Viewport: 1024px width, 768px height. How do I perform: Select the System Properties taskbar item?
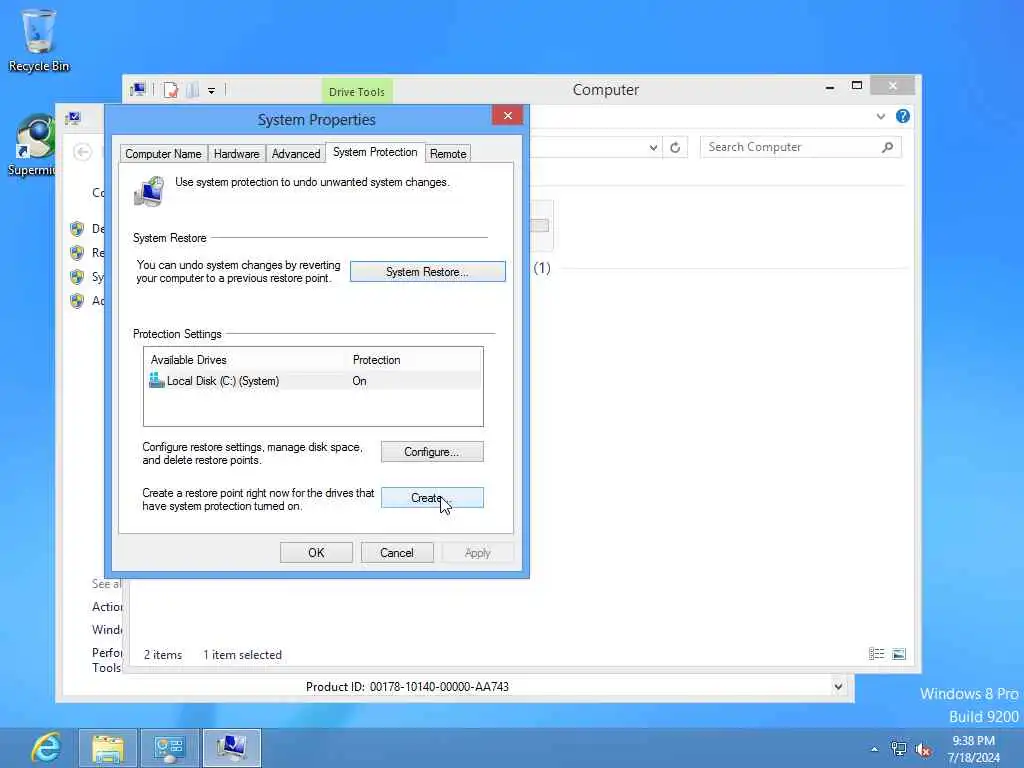pyautogui.click(x=232, y=748)
